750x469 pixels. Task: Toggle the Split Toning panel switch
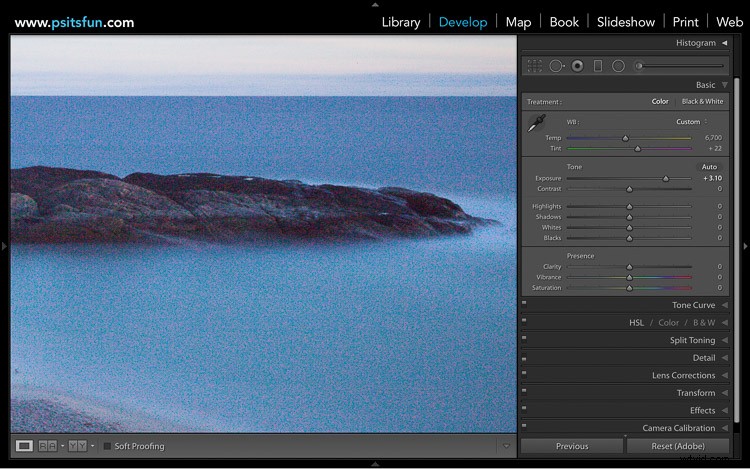pos(524,338)
